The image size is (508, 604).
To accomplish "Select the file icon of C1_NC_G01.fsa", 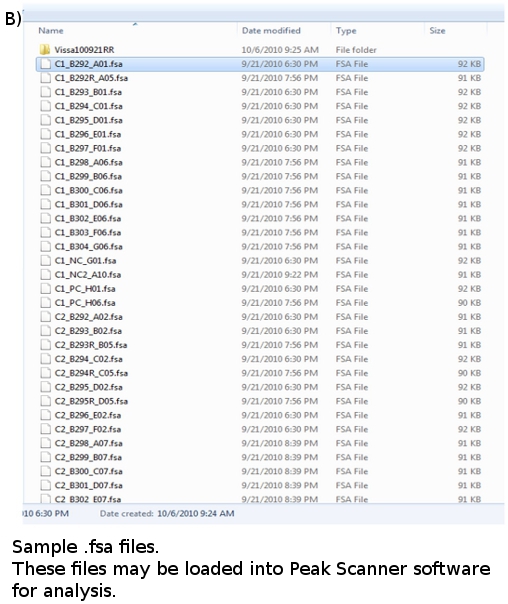I will point(45,260).
